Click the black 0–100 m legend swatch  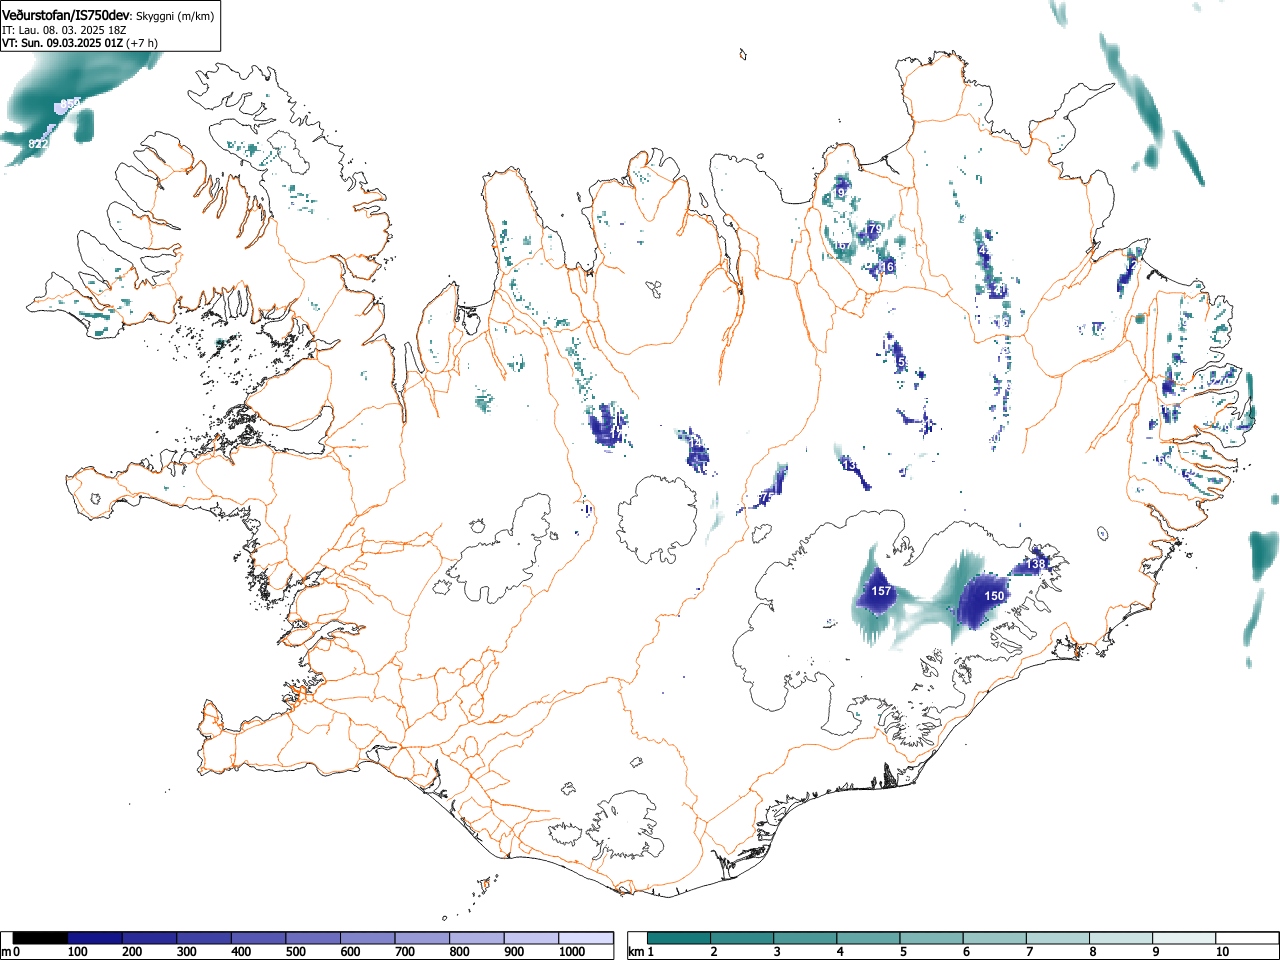click(x=41, y=938)
